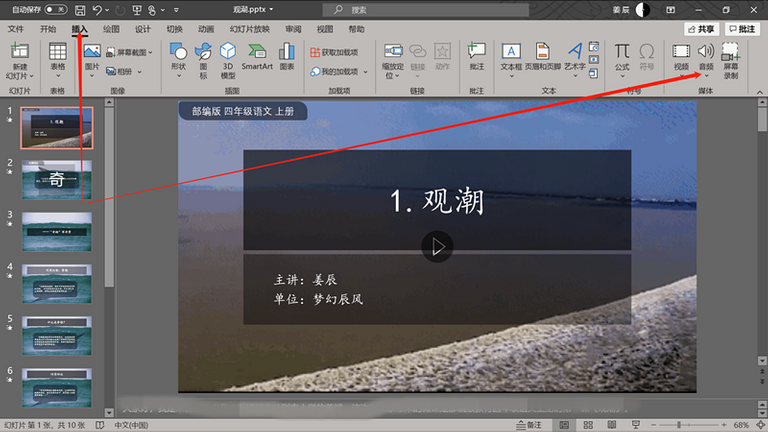Viewport: 768px width, 432px height.
Task: Switch to Normal view in status bar
Action: 564,425
